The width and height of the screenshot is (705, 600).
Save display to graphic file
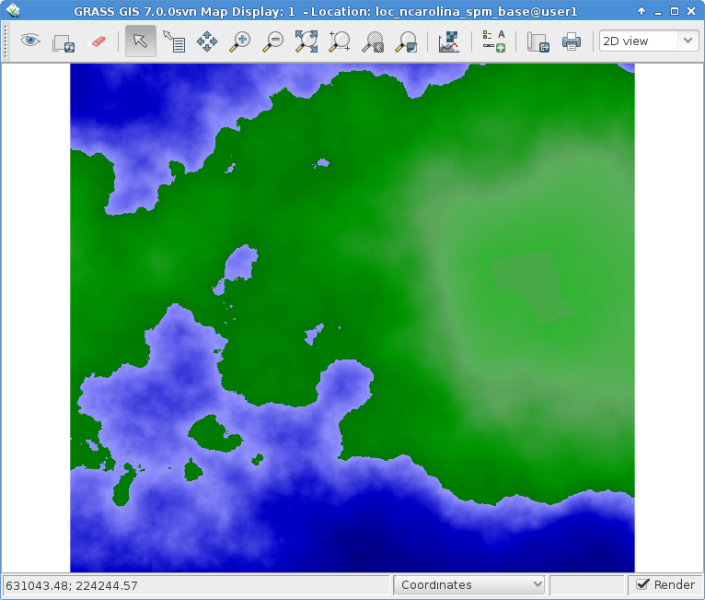(538, 41)
